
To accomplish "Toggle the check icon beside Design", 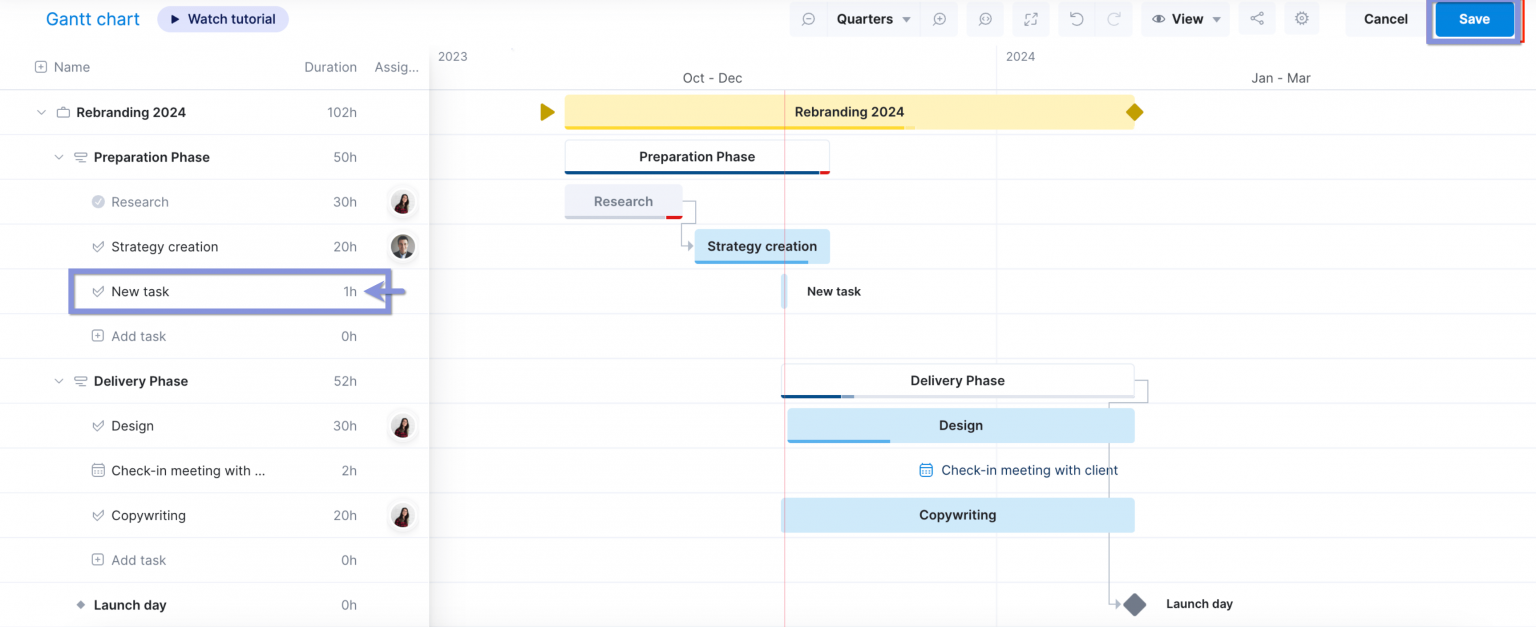I will pos(96,426).
